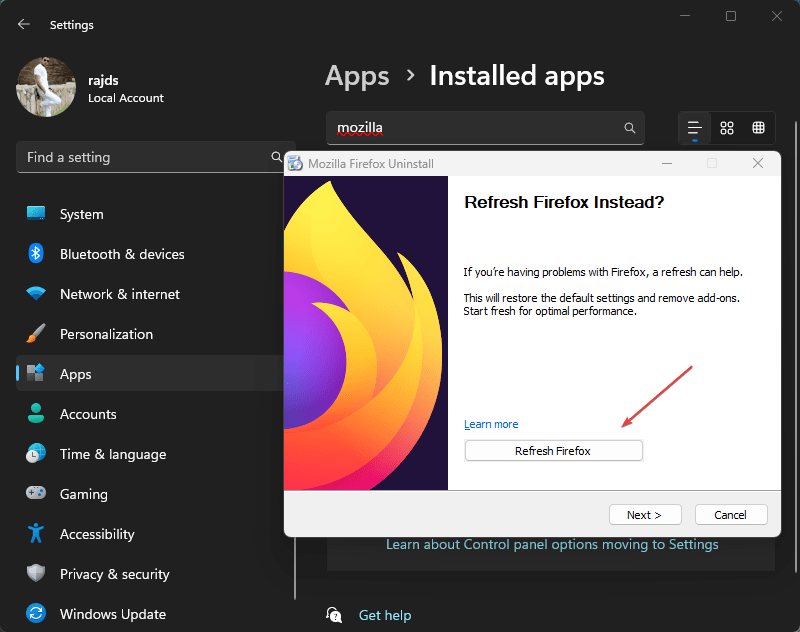
Task: Click the Apps breadcrumb link
Action: coord(357,76)
